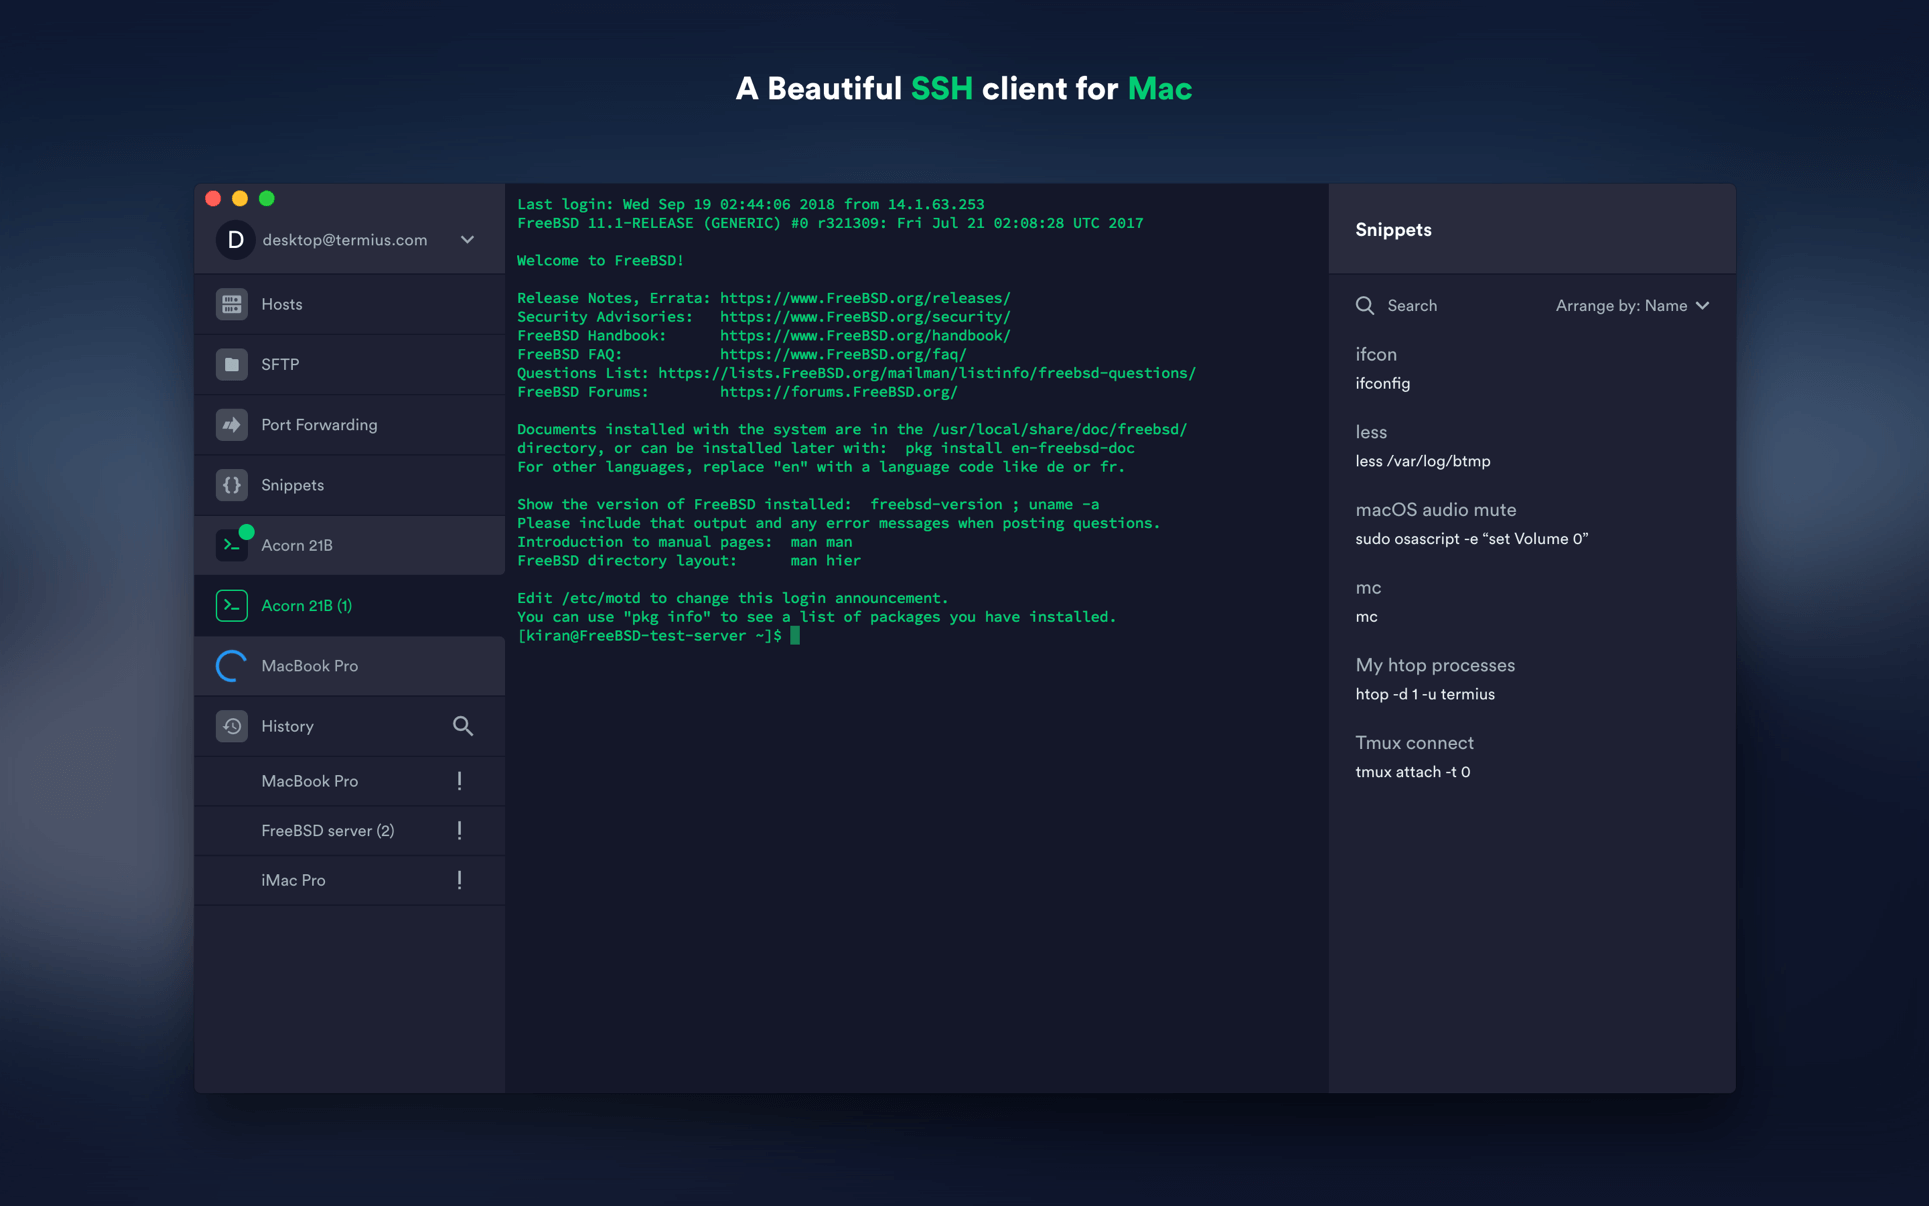Image resolution: width=1929 pixels, height=1206 pixels.
Task: Click the yellow minimize traffic light
Action: [239, 198]
